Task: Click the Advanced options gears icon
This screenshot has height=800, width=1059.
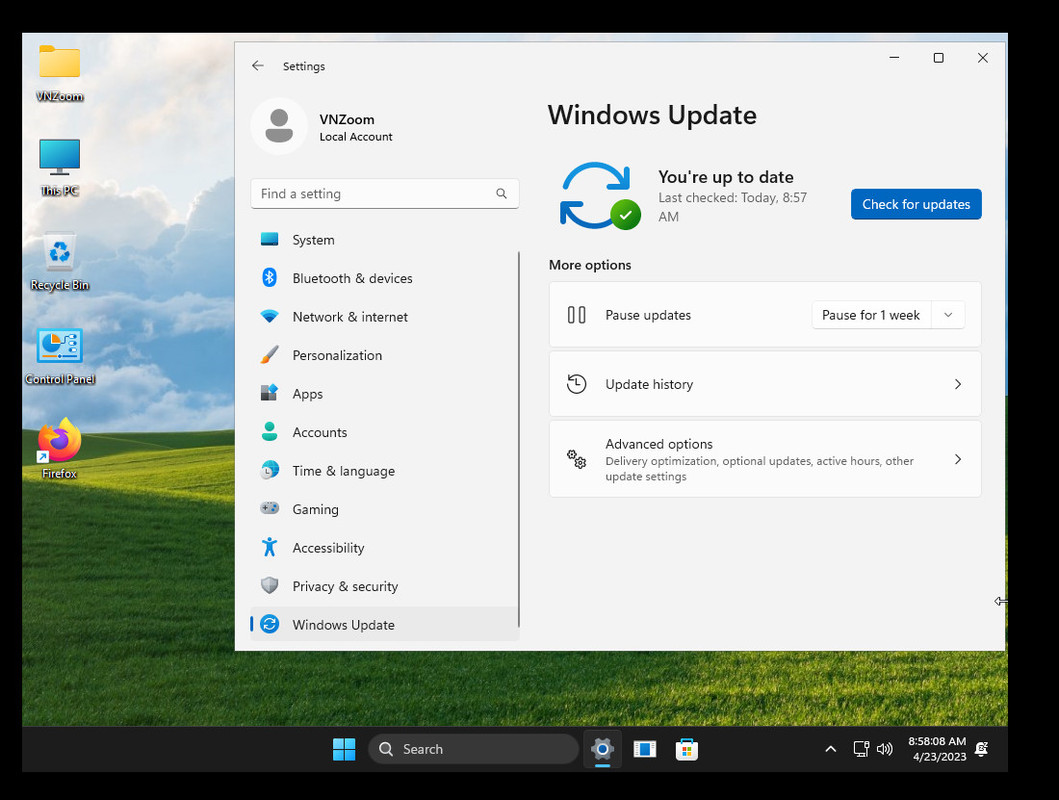Action: pyautogui.click(x=576, y=460)
